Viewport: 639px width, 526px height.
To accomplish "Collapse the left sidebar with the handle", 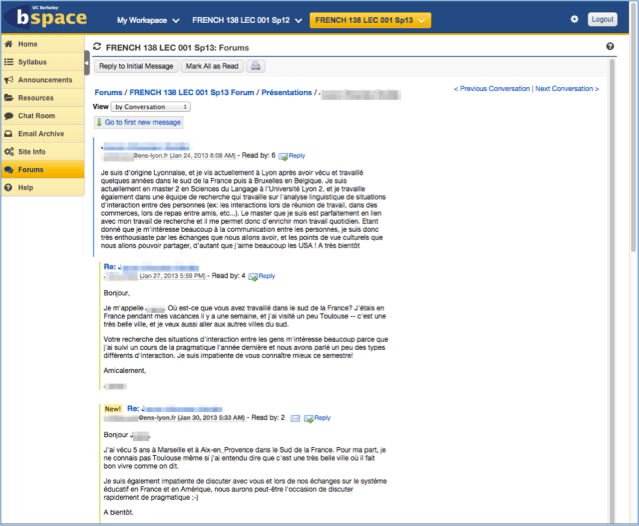I will (87, 63).
